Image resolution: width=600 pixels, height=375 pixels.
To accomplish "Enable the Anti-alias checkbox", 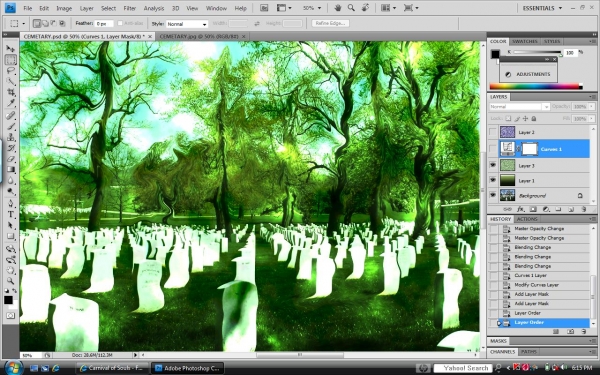I will pos(120,23).
